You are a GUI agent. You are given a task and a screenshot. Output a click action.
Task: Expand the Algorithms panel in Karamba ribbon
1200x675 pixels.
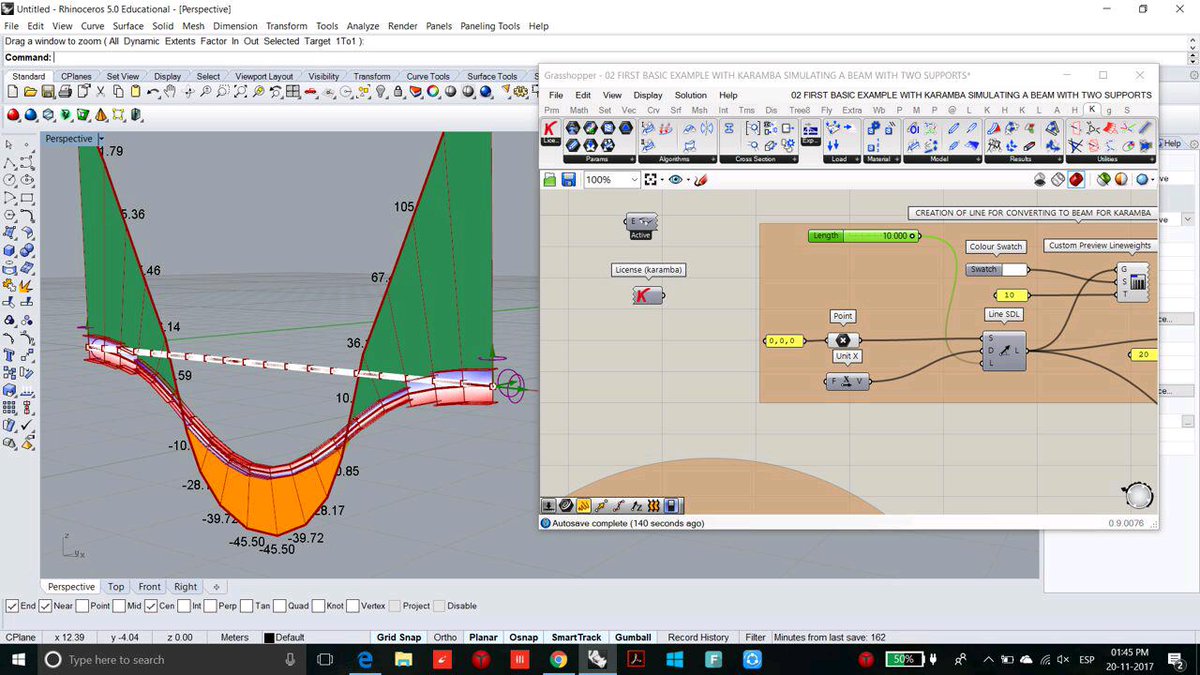(715, 159)
